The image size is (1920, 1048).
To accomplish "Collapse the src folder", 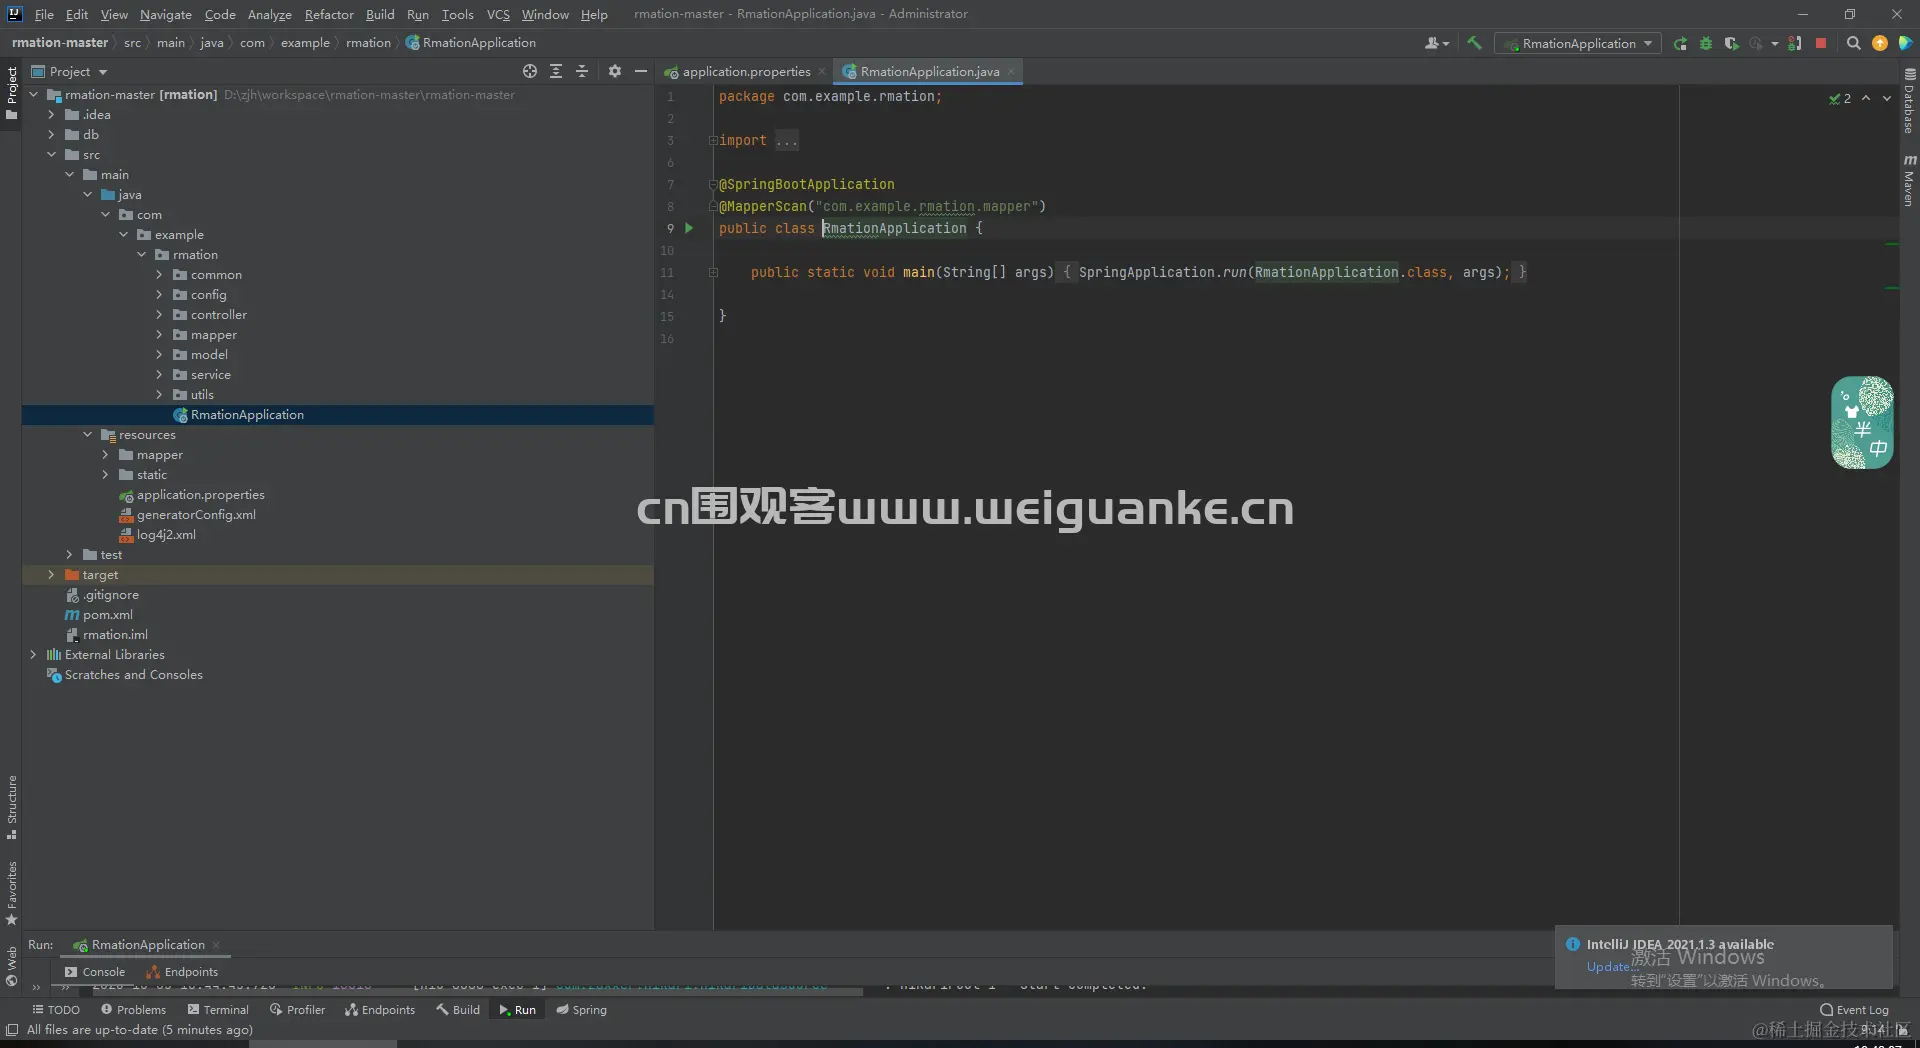I will (x=51, y=155).
